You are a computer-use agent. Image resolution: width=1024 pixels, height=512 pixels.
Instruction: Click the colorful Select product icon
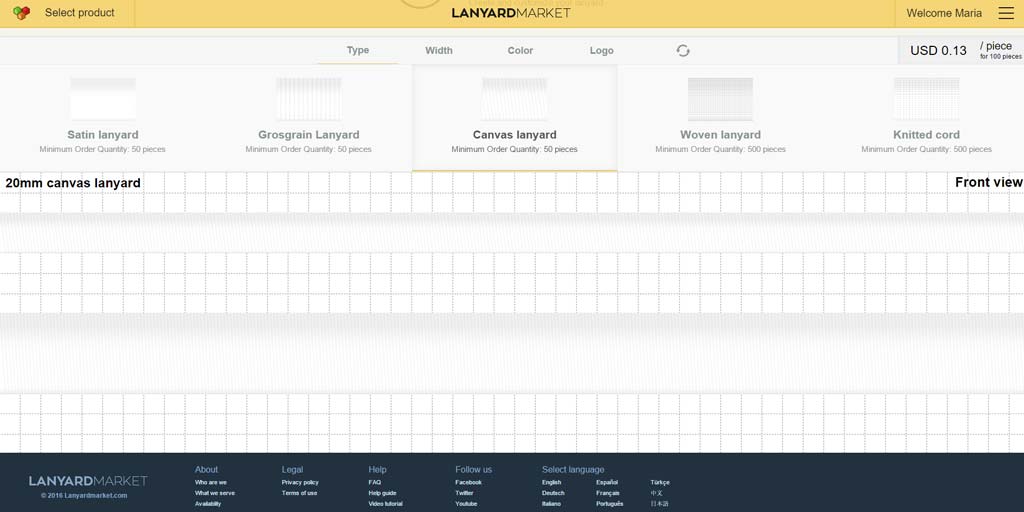(21, 13)
